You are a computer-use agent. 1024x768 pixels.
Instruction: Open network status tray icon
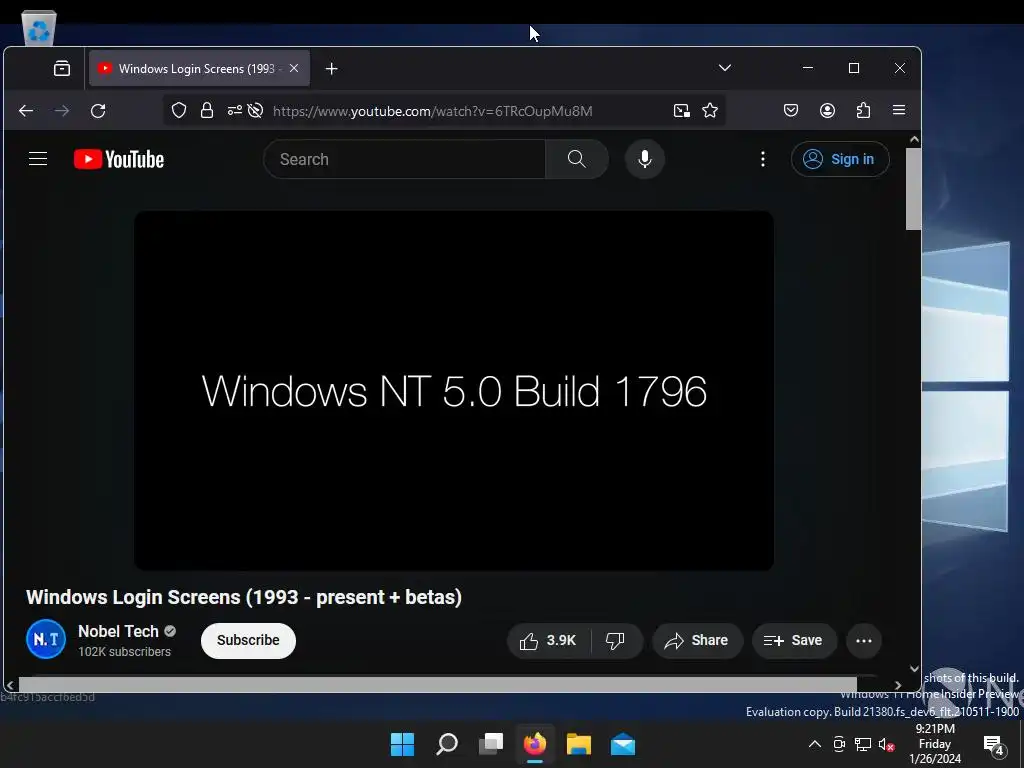click(863, 744)
